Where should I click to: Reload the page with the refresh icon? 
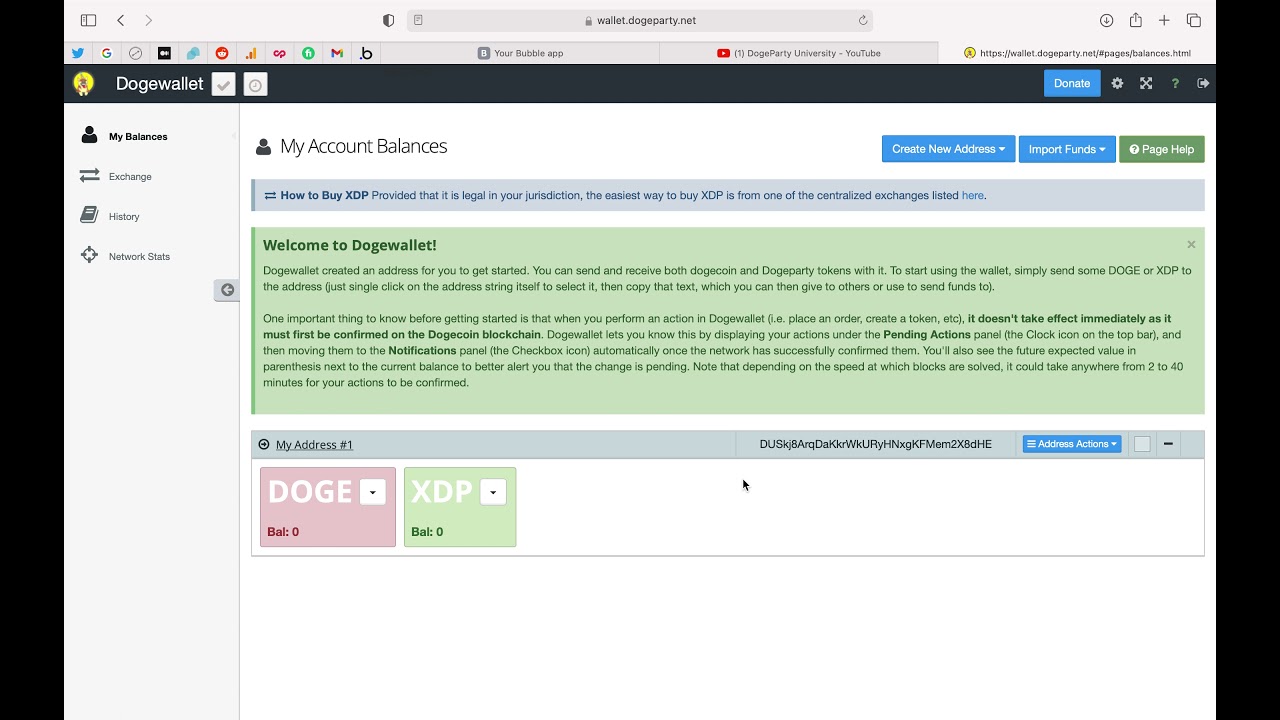point(863,20)
